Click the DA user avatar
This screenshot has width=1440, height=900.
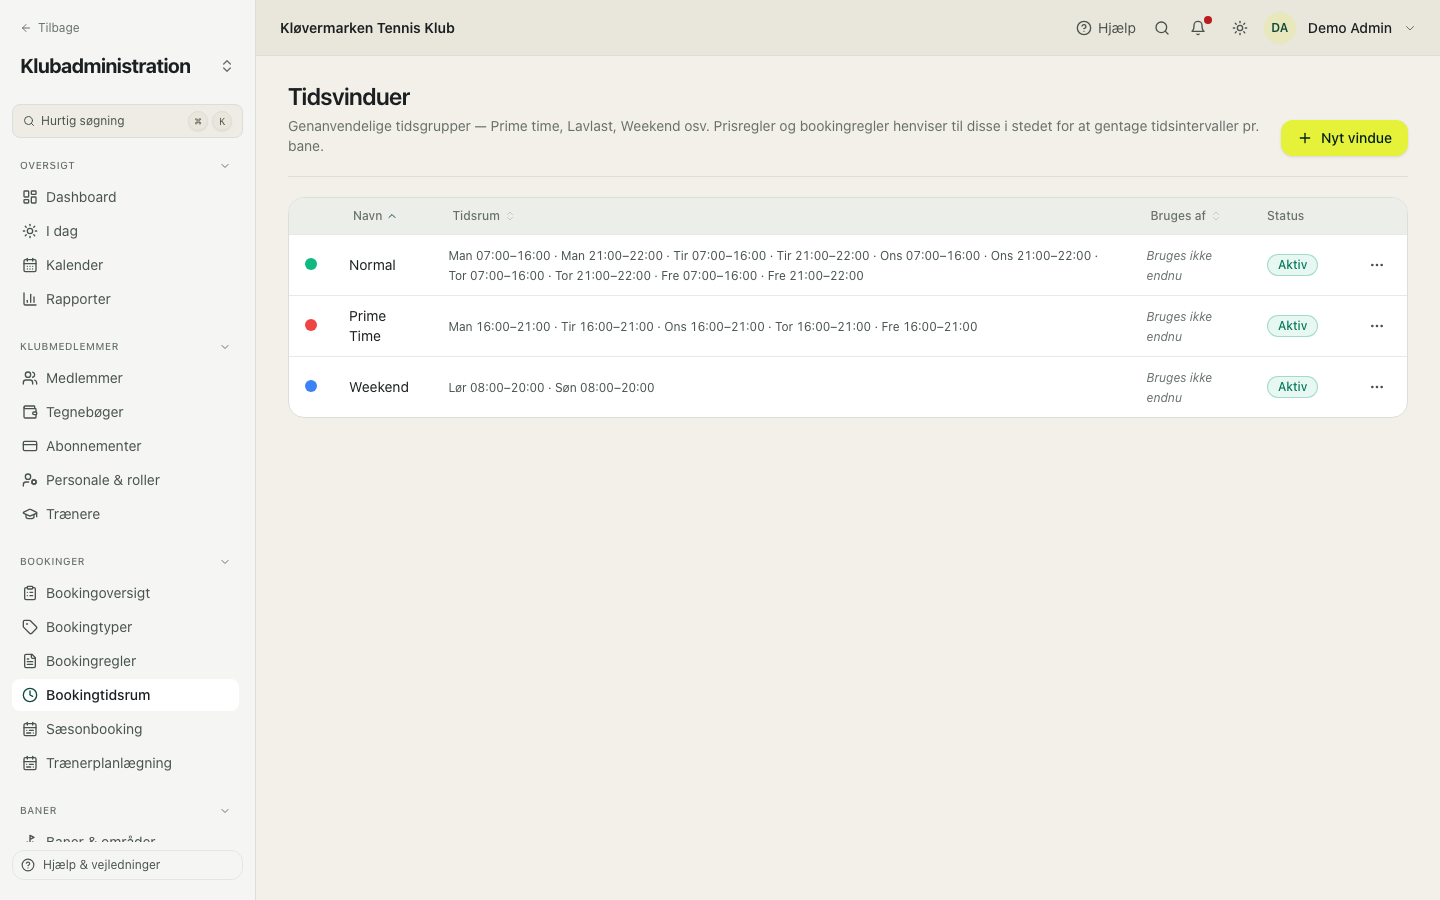tap(1280, 28)
